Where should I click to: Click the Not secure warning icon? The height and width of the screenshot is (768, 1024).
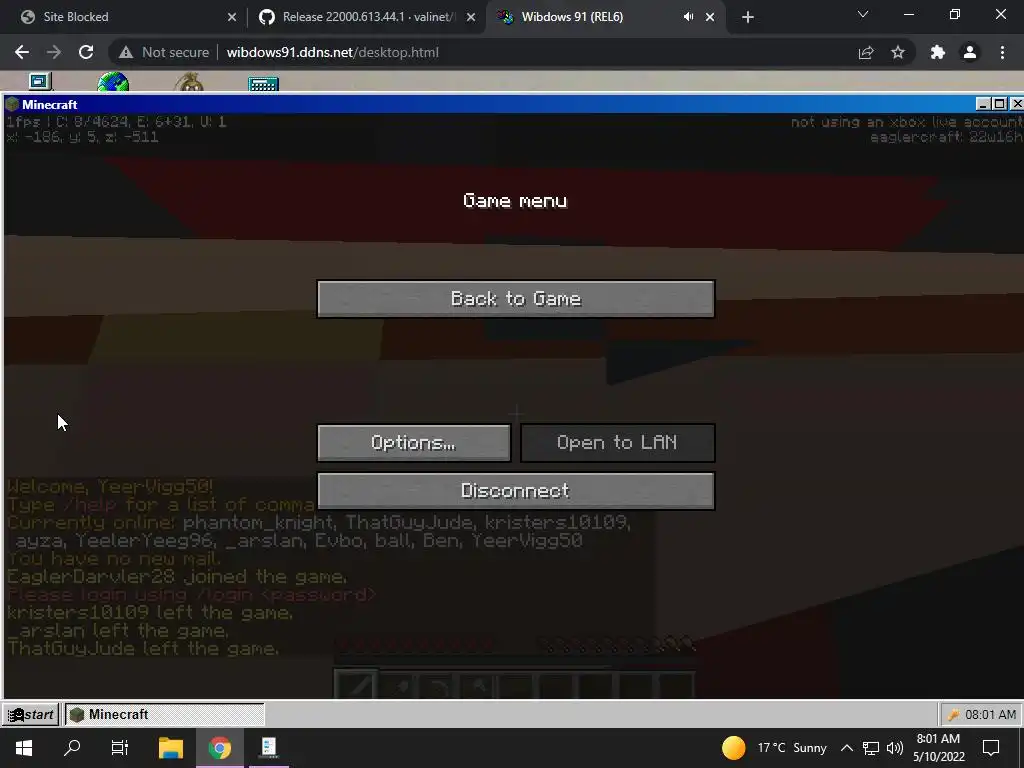(x=126, y=52)
